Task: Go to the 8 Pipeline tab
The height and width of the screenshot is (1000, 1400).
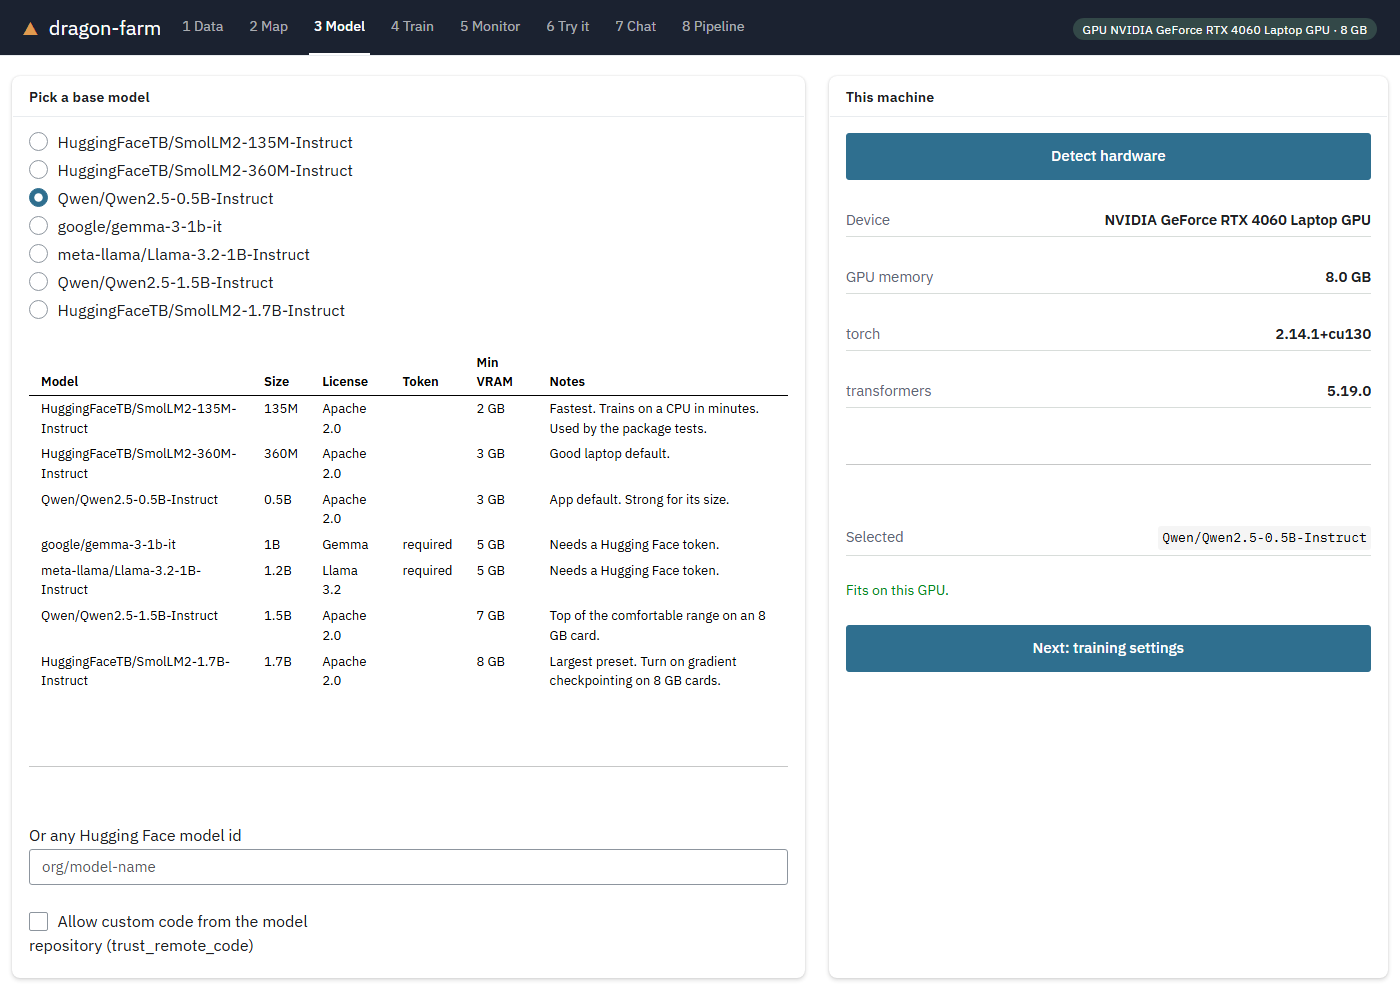Action: [x=713, y=27]
